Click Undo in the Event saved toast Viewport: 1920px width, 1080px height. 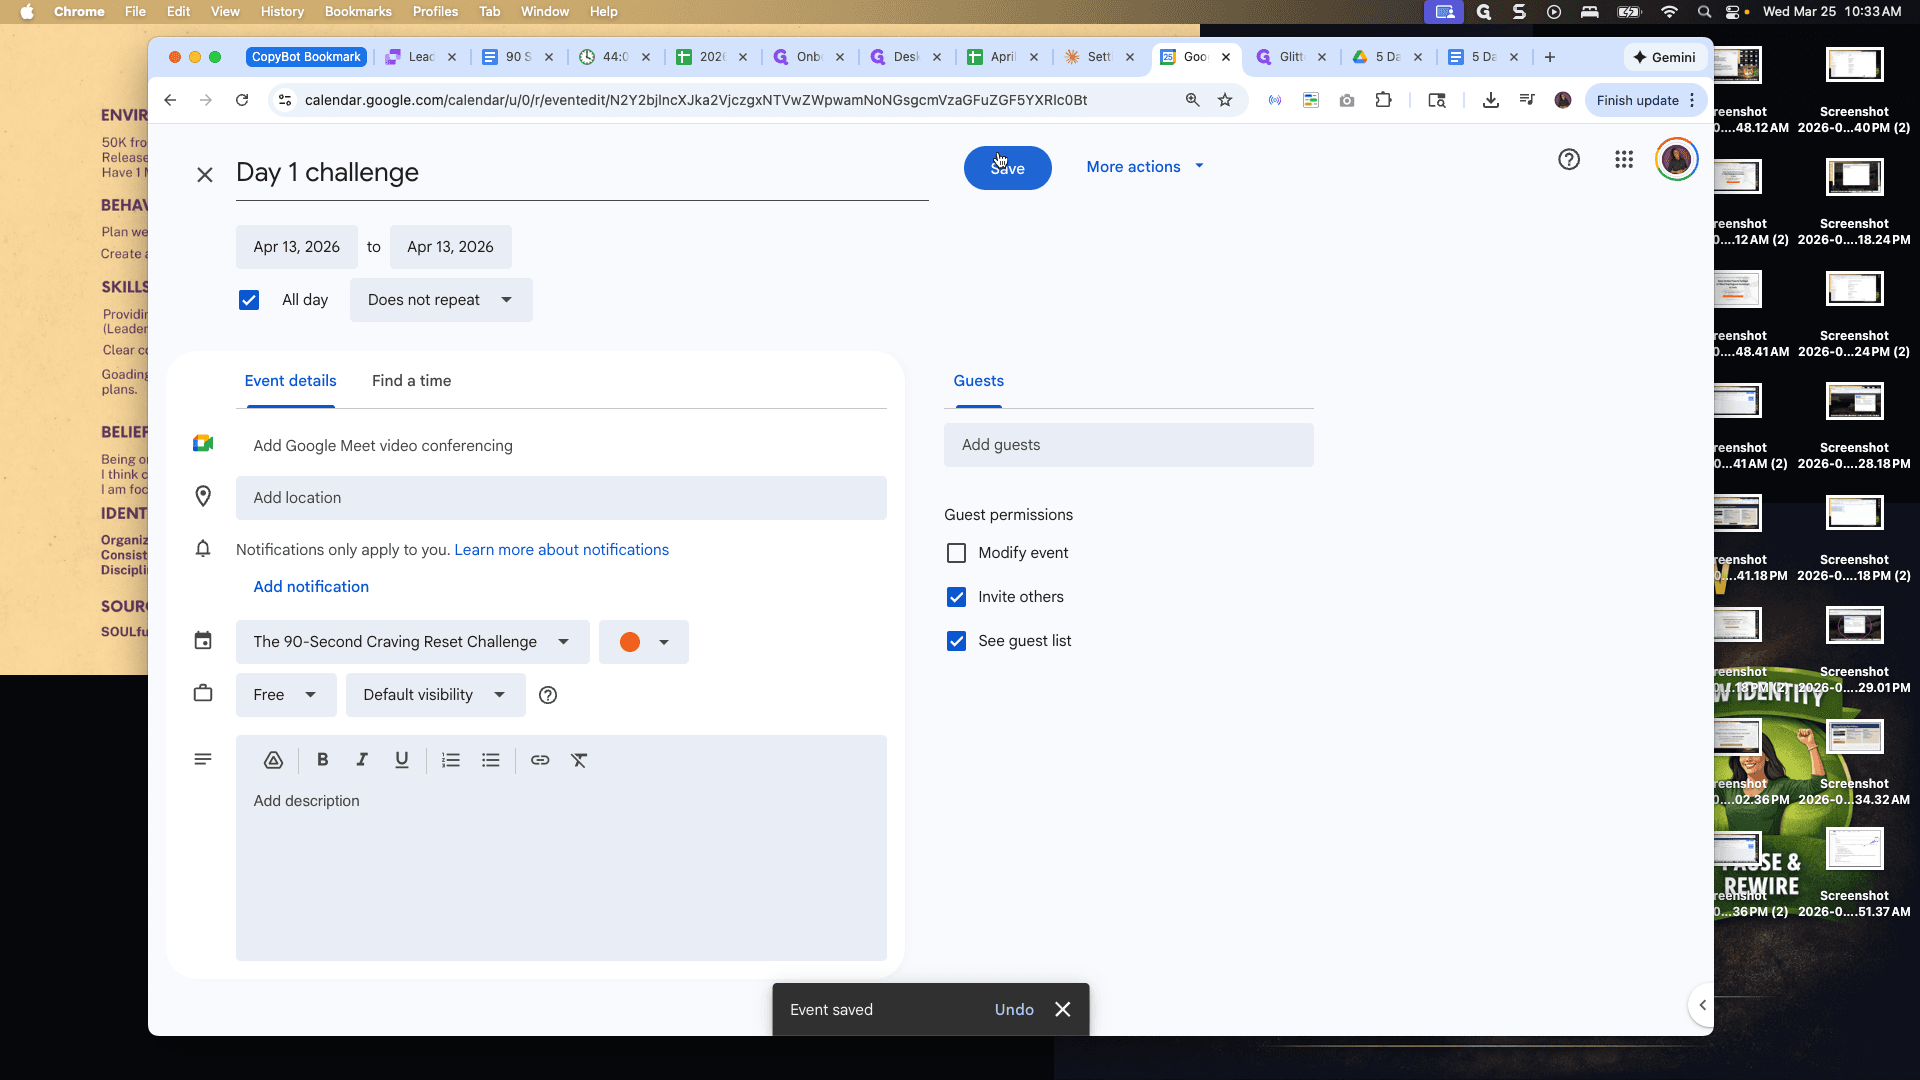1014,1010
